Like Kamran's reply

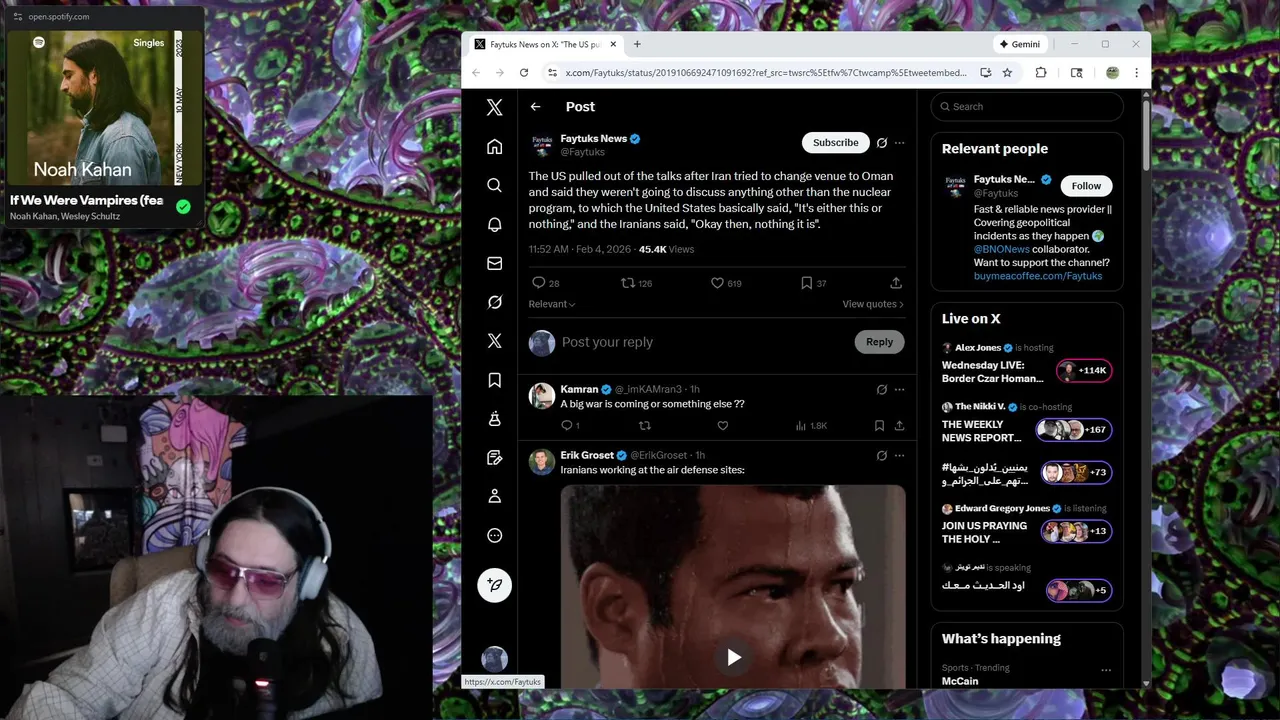click(x=722, y=425)
